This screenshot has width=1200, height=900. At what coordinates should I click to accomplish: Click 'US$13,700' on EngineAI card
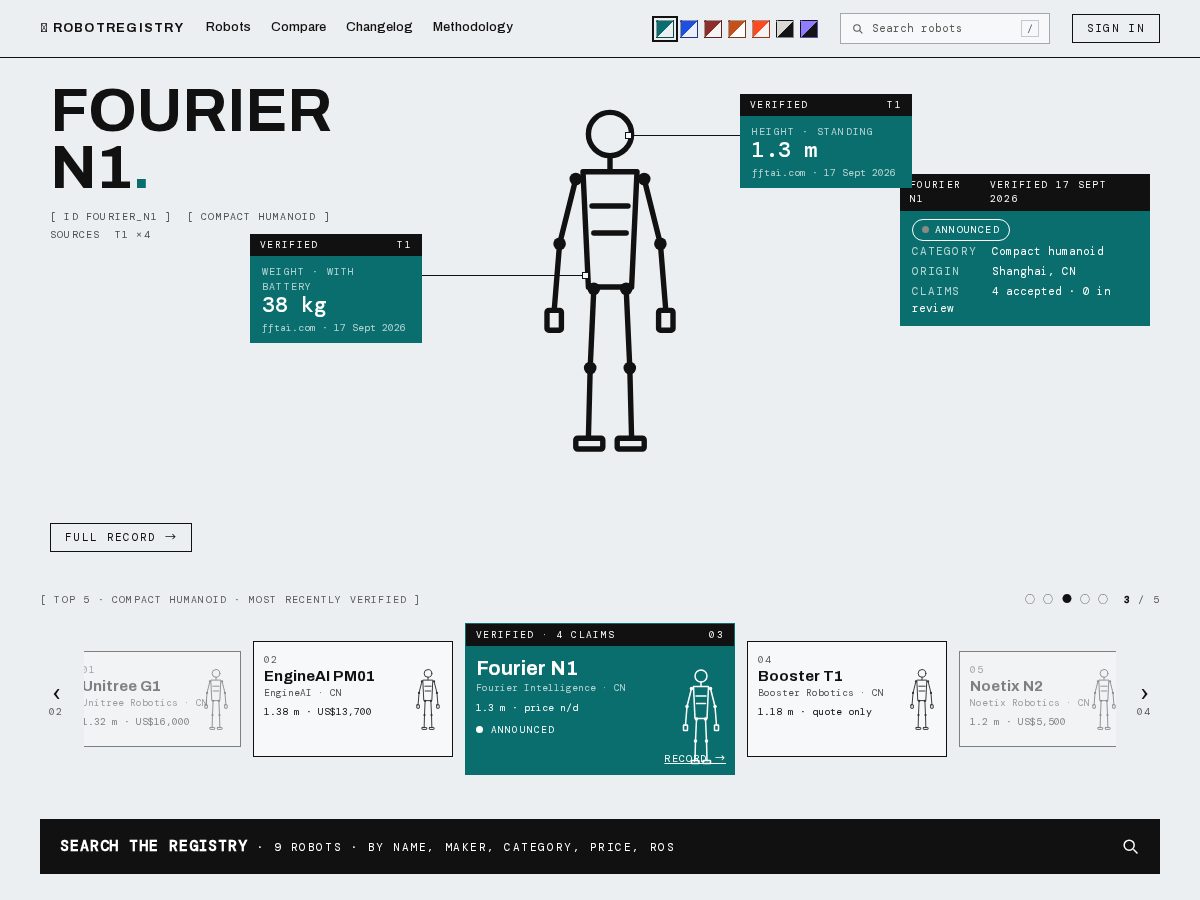[x=344, y=712]
